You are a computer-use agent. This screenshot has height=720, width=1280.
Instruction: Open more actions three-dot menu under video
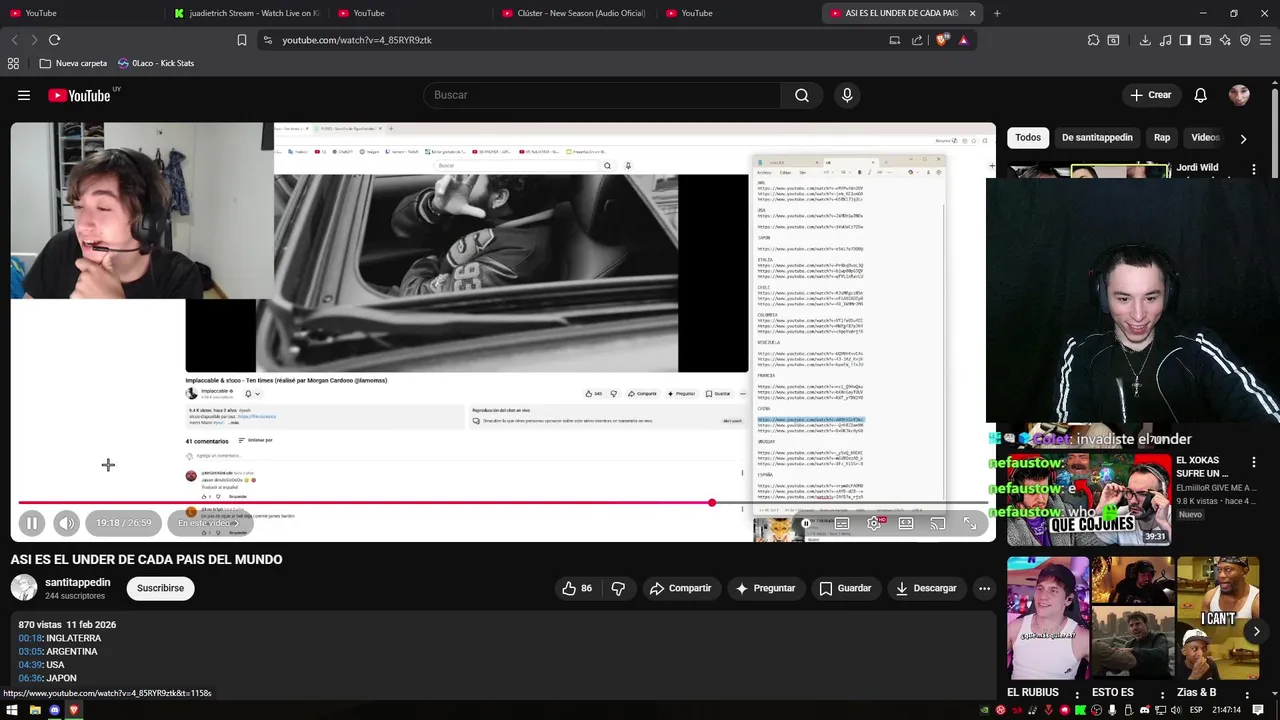984,588
